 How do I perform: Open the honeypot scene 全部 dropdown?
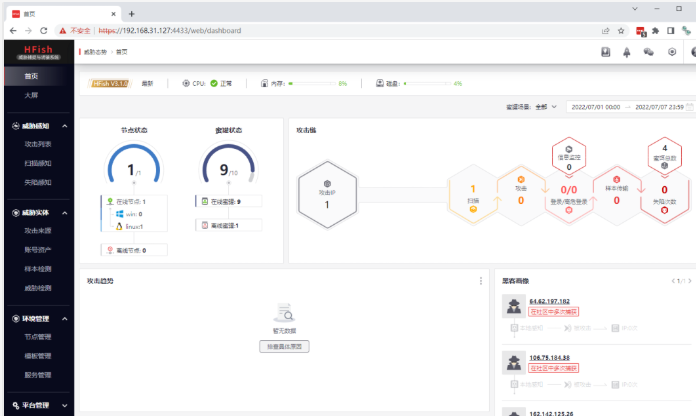546,107
